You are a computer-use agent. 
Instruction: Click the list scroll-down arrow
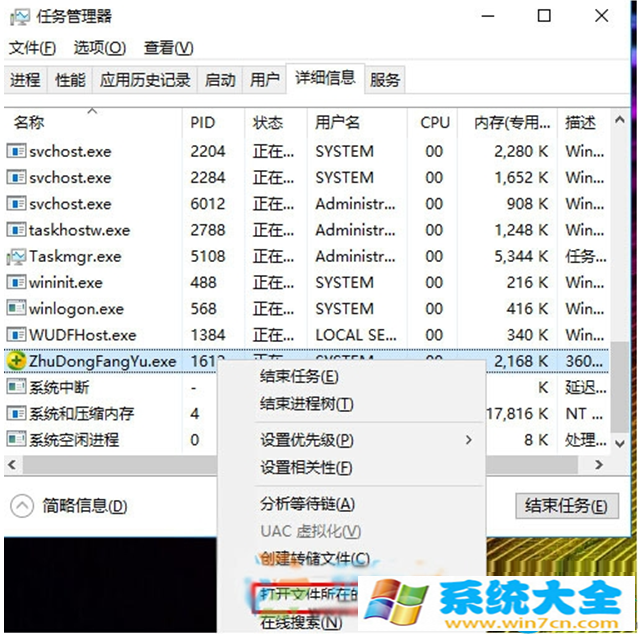tap(620, 444)
